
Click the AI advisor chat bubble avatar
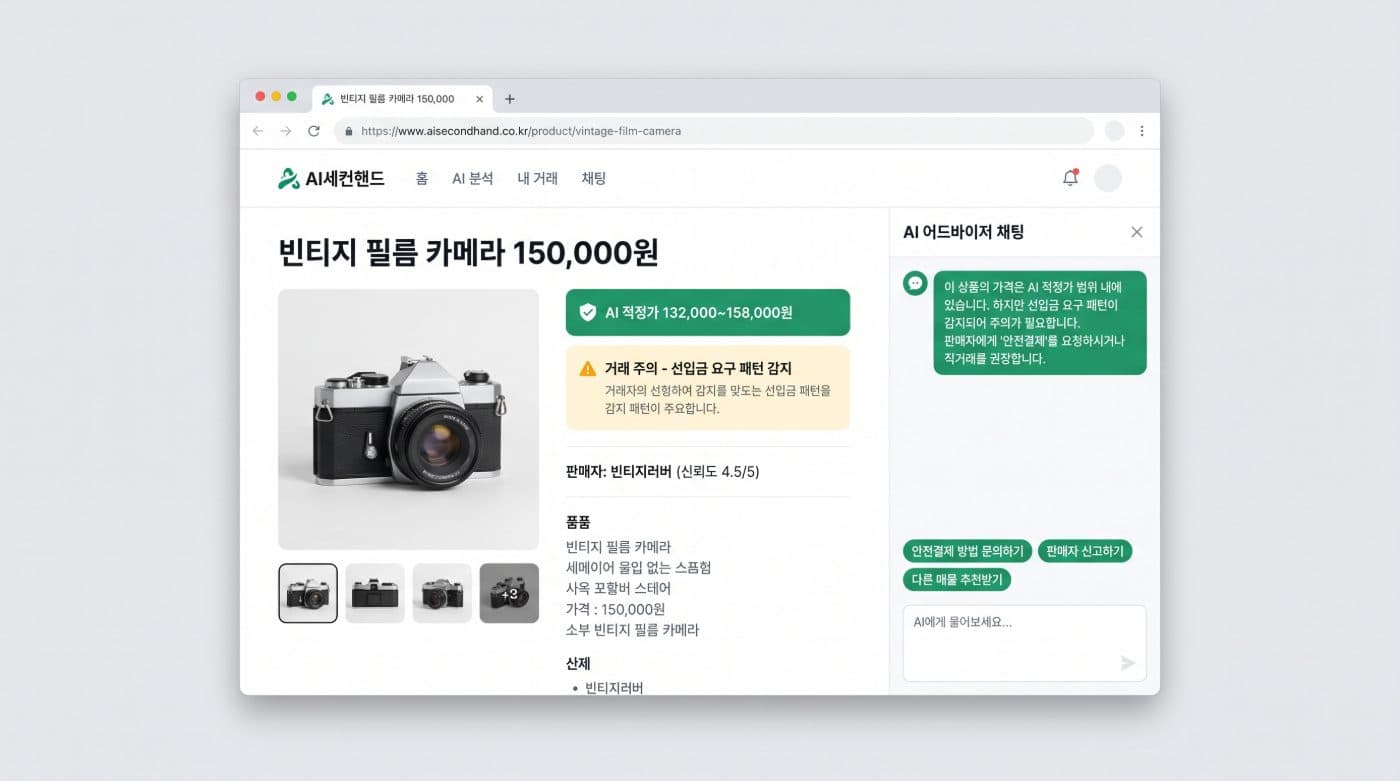point(915,283)
